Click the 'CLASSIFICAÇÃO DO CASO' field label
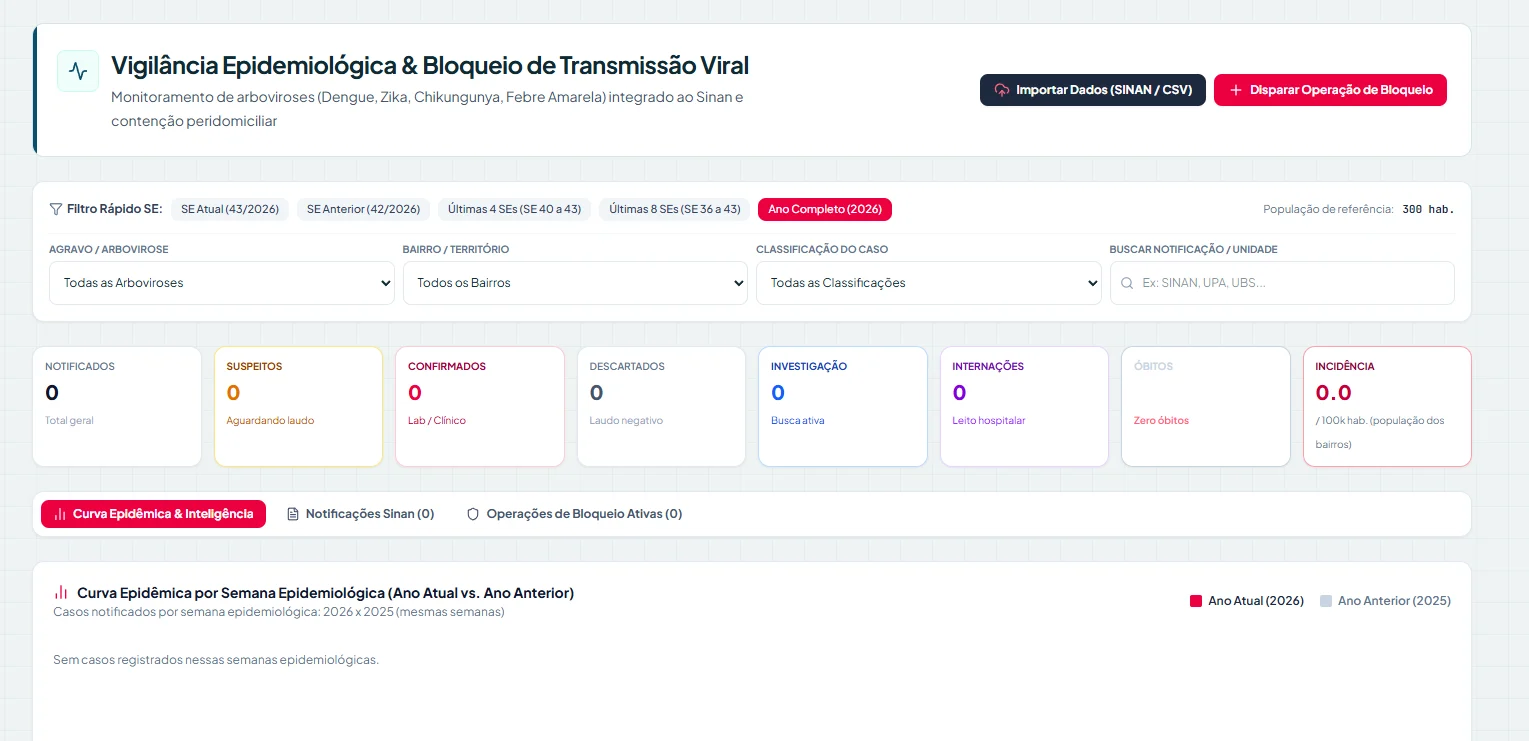 pos(822,249)
